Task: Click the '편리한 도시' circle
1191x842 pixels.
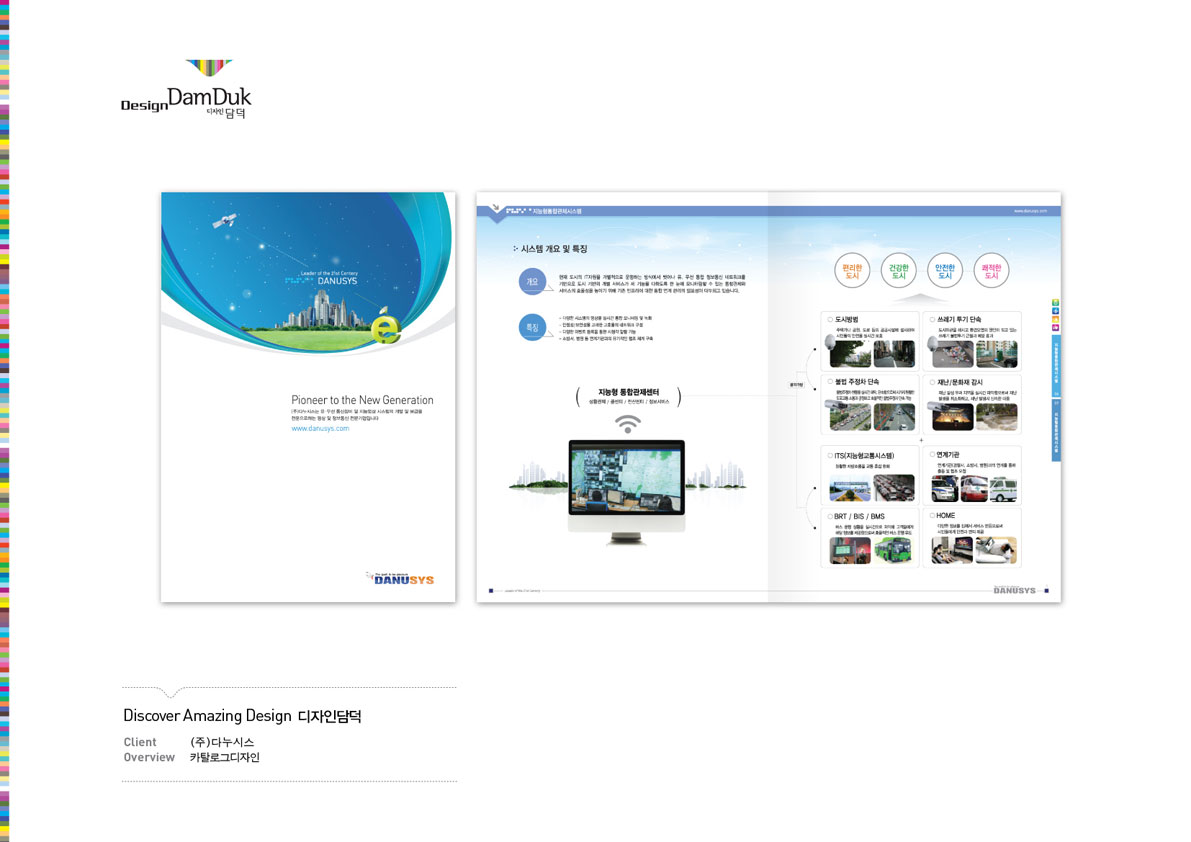Action: (852, 271)
